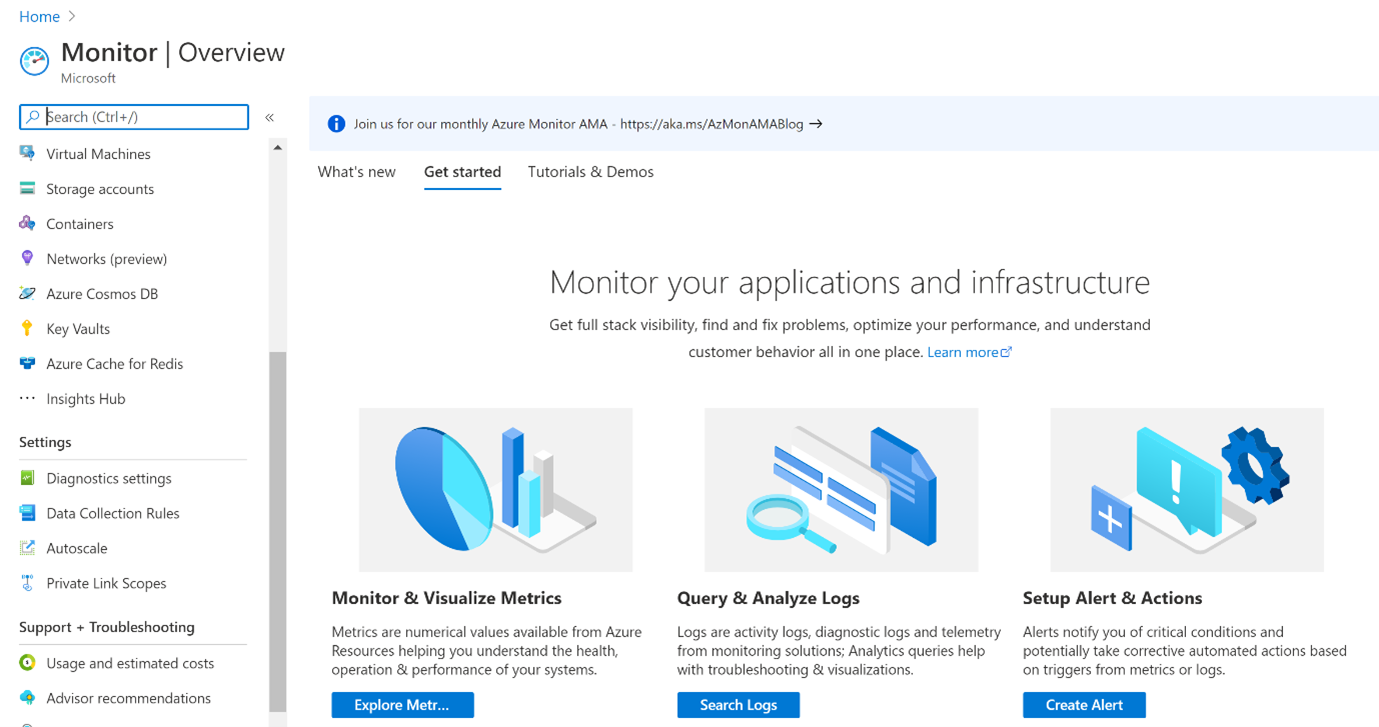Click the Settings section header

(x=45, y=442)
